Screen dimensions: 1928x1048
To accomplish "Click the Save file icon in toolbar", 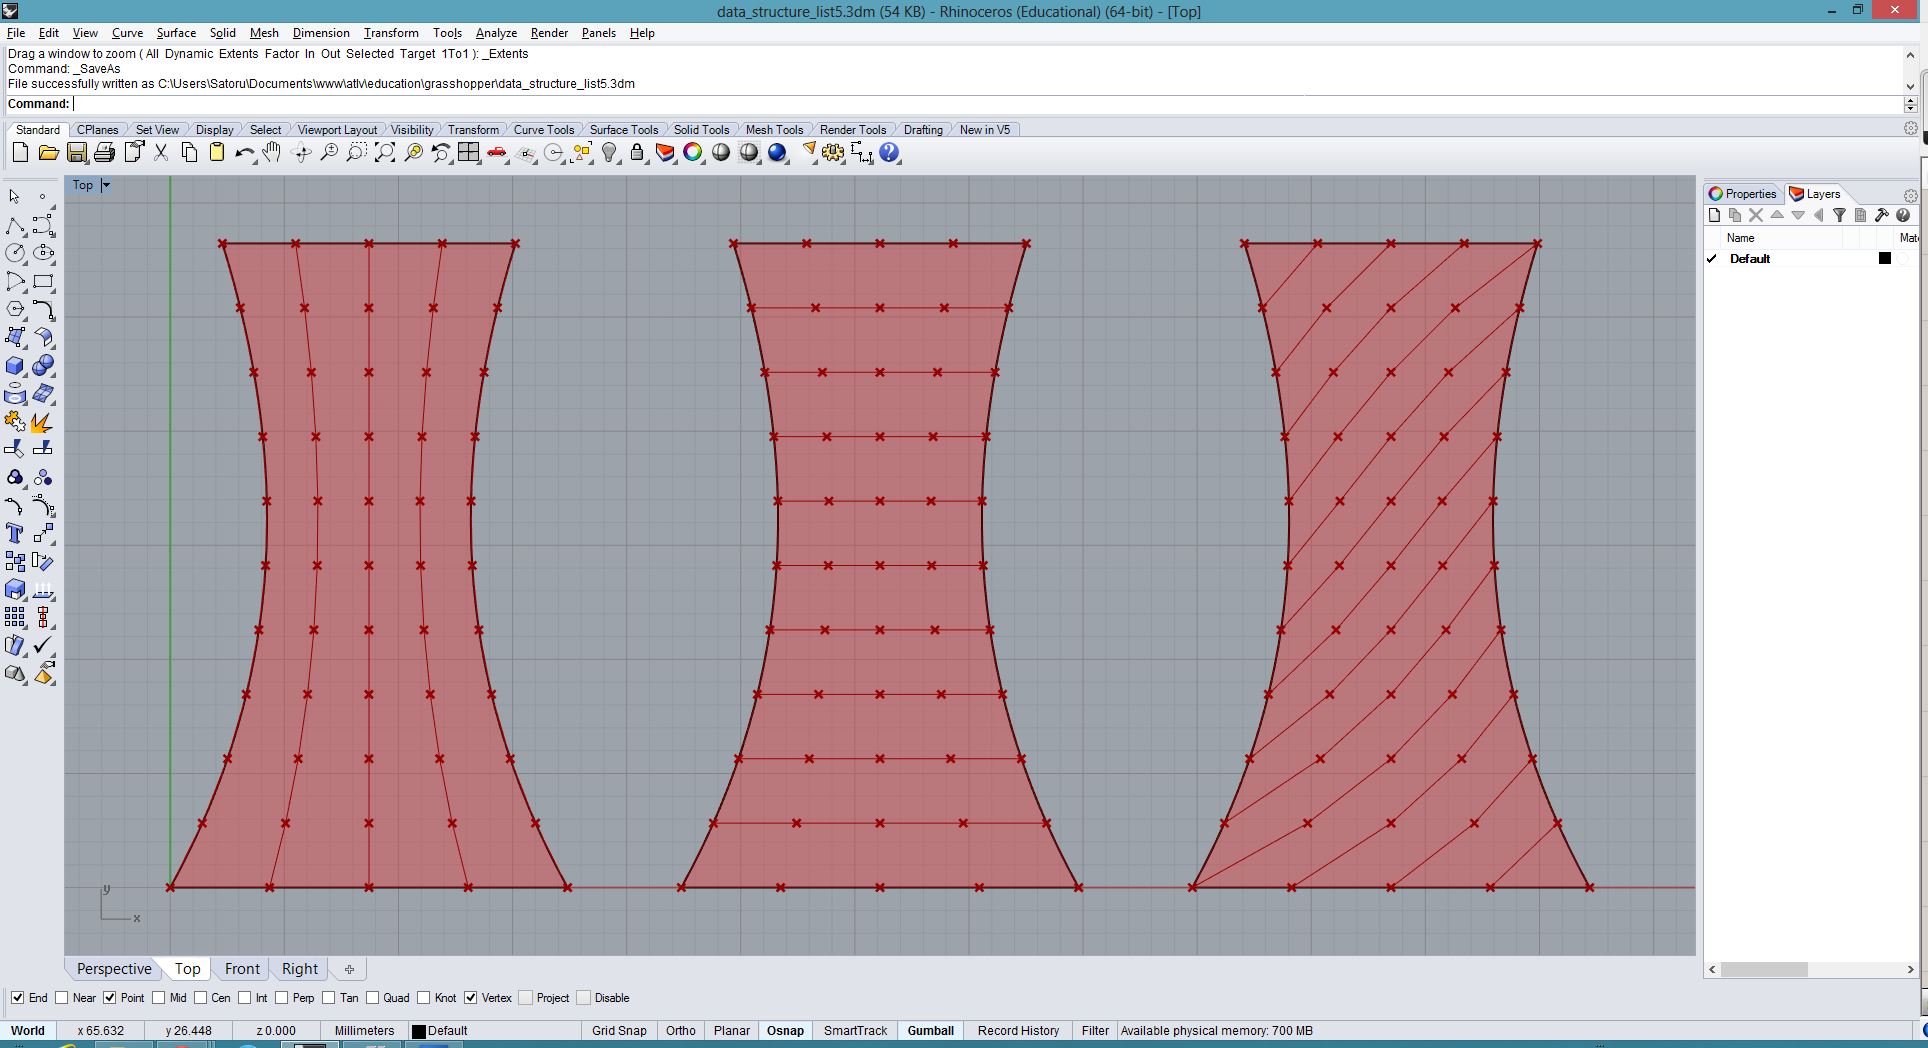I will click(x=76, y=153).
